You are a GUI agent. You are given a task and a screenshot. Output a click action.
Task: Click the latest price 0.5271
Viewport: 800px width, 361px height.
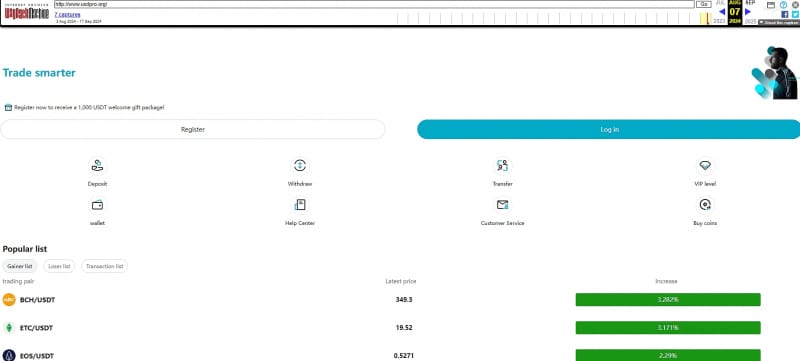pos(404,356)
